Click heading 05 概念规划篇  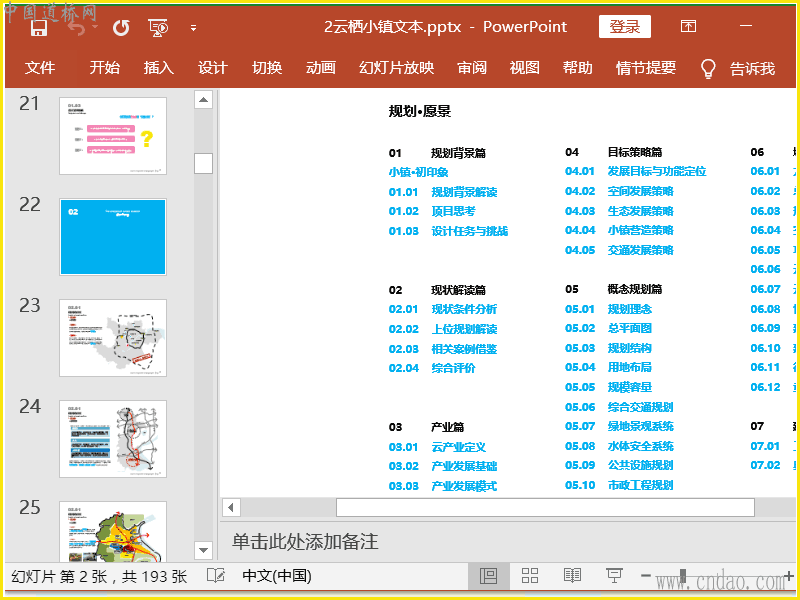point(614,289)
